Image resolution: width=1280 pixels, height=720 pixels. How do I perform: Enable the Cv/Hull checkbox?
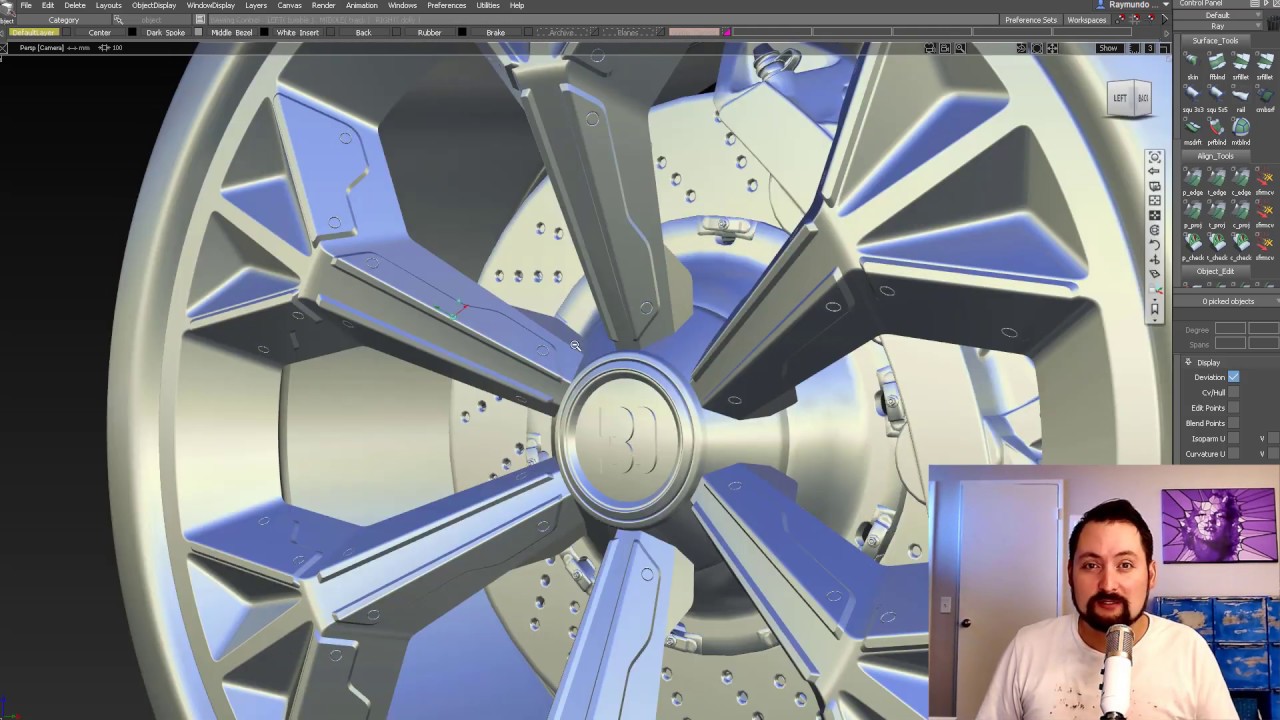click(x=1234, y=392)
